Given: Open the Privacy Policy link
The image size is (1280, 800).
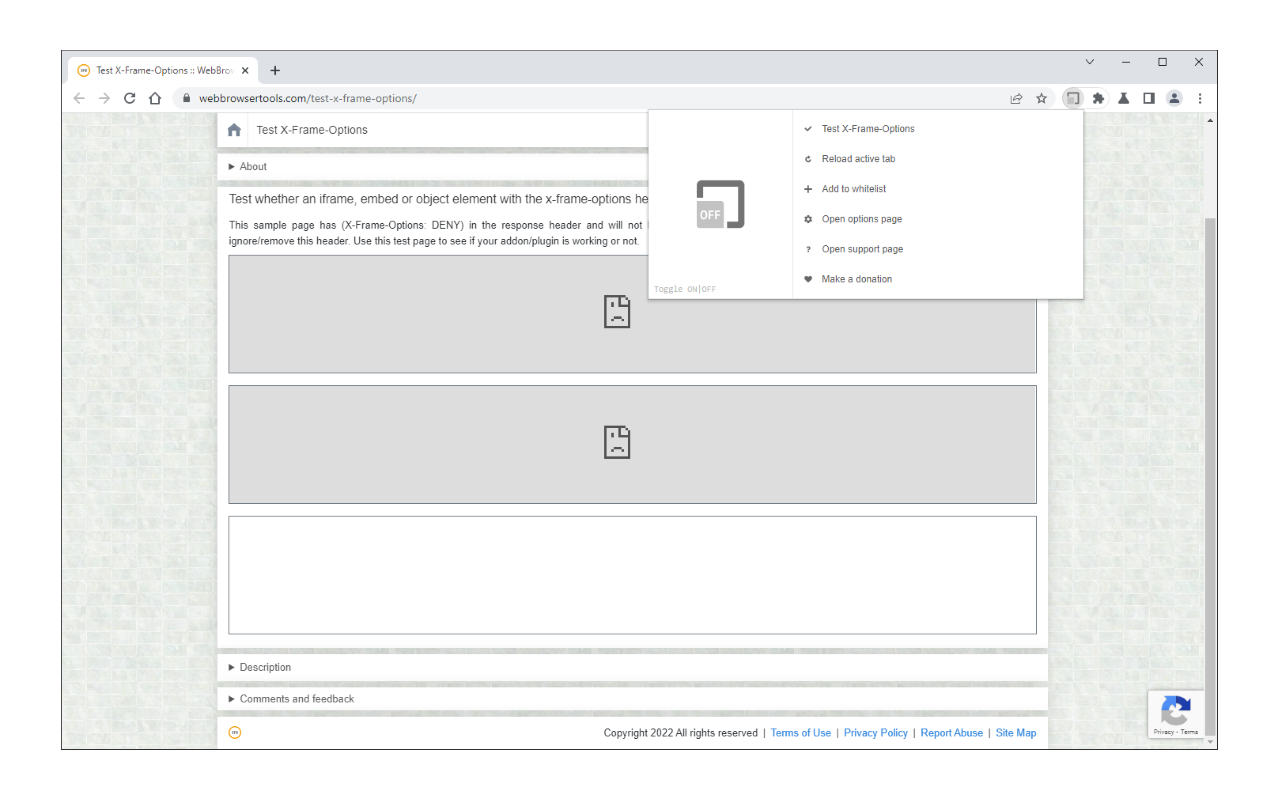Looking at the screenshot, I should [x=875, y=732].
